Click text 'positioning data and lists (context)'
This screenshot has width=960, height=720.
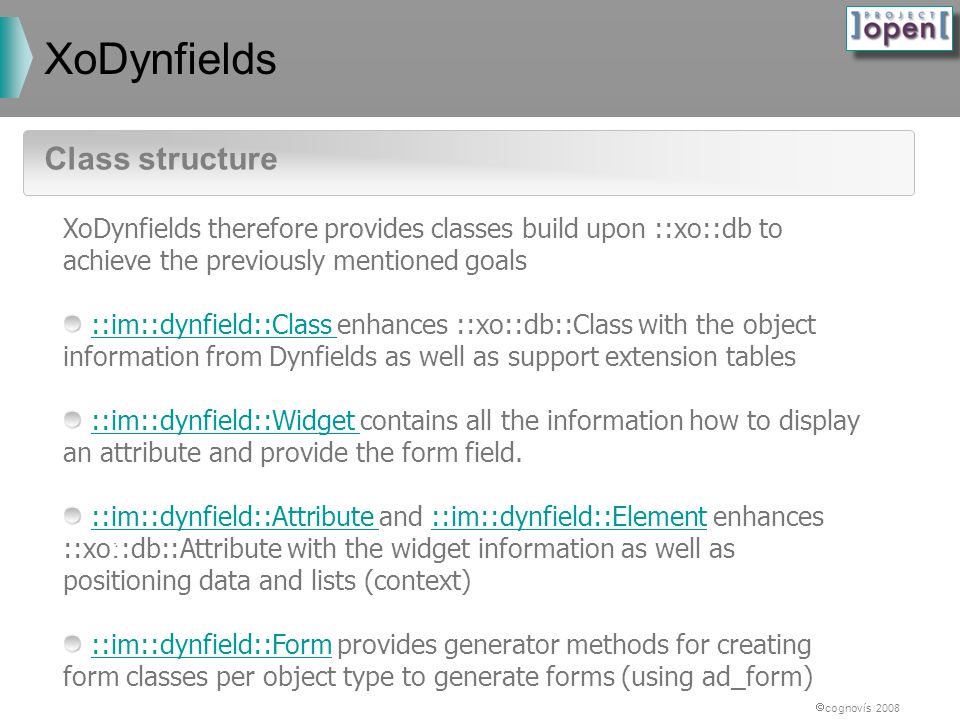click(267, 580)
